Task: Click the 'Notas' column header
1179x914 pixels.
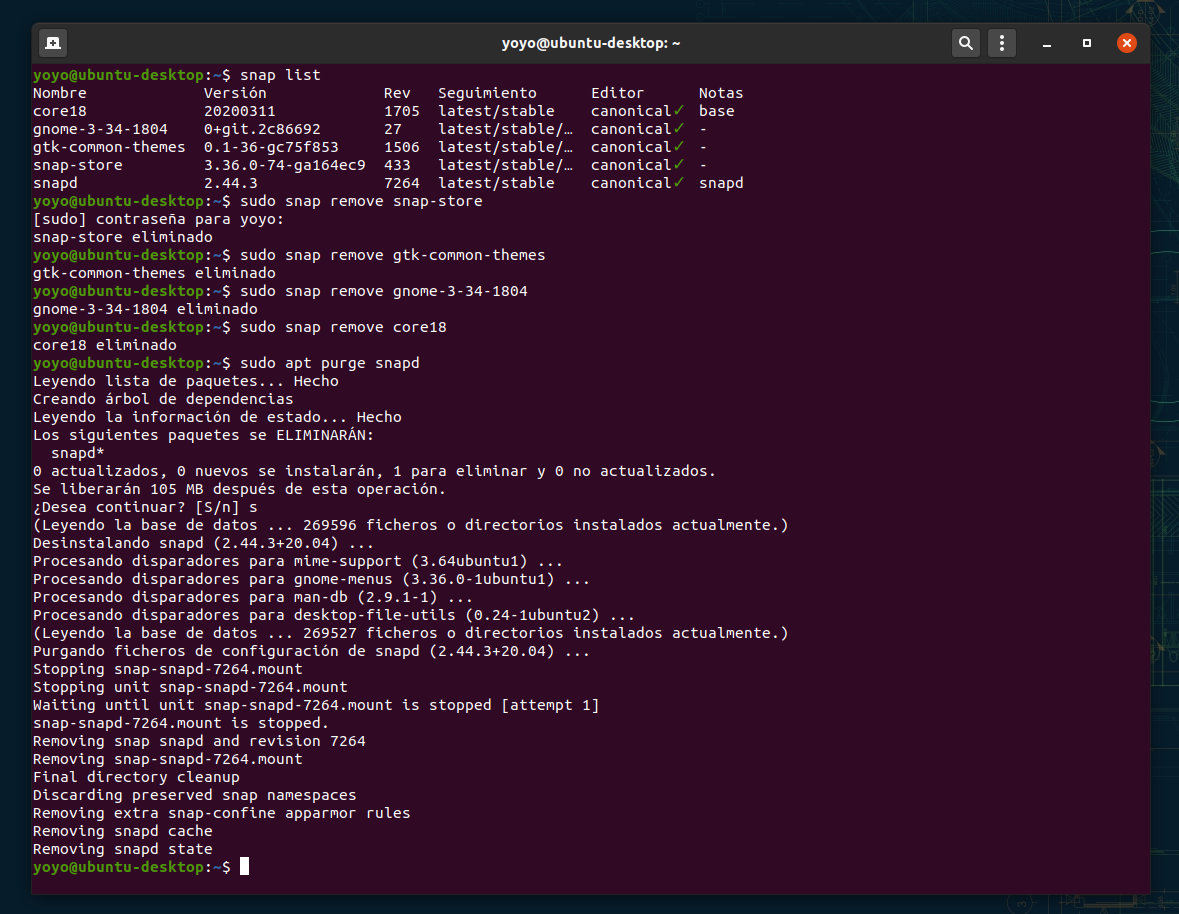Action: [x=721, y=93]
